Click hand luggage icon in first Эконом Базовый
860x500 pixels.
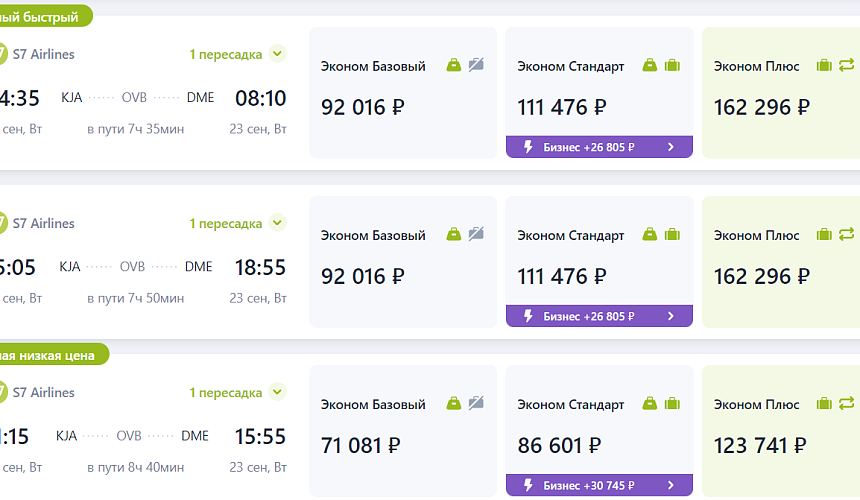click(x=454, y=66)
